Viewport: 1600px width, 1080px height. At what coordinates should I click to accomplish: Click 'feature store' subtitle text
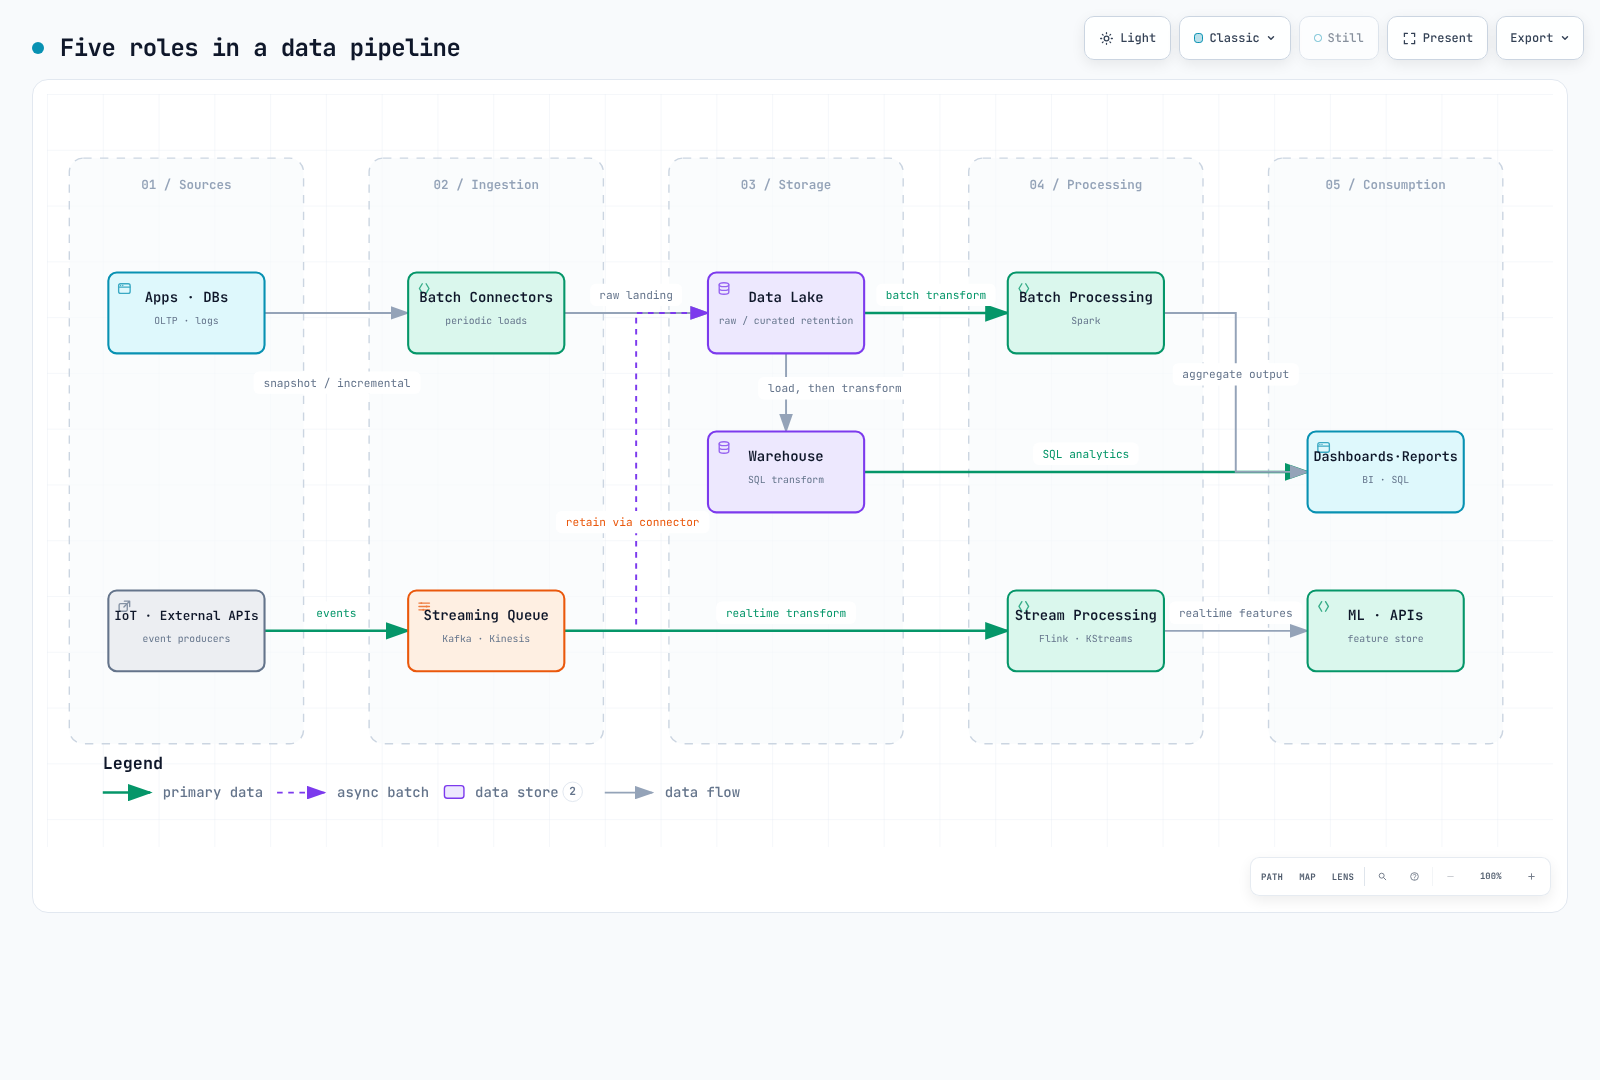point(1386,639)
